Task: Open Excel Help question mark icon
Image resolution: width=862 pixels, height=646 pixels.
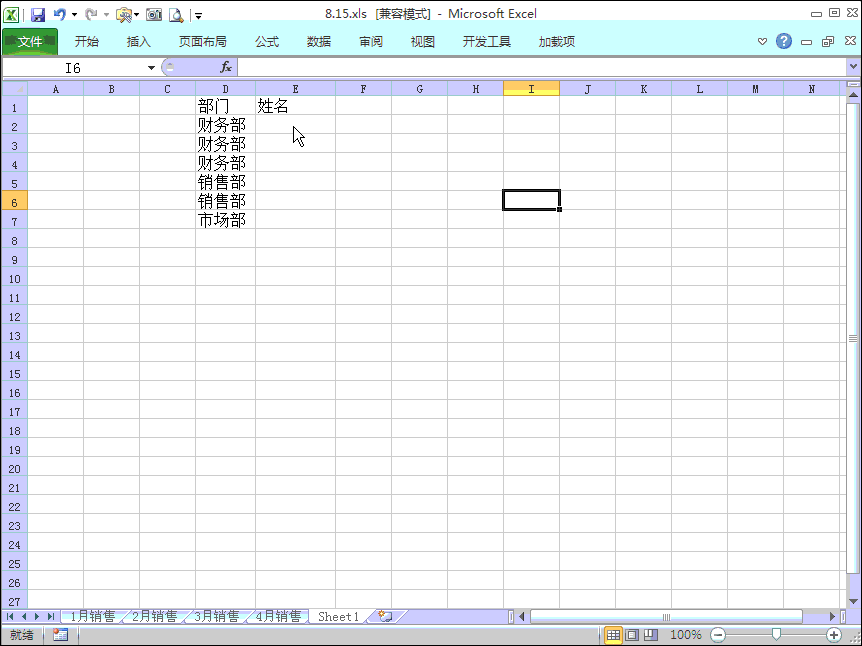Action: (x=784, y=41)
